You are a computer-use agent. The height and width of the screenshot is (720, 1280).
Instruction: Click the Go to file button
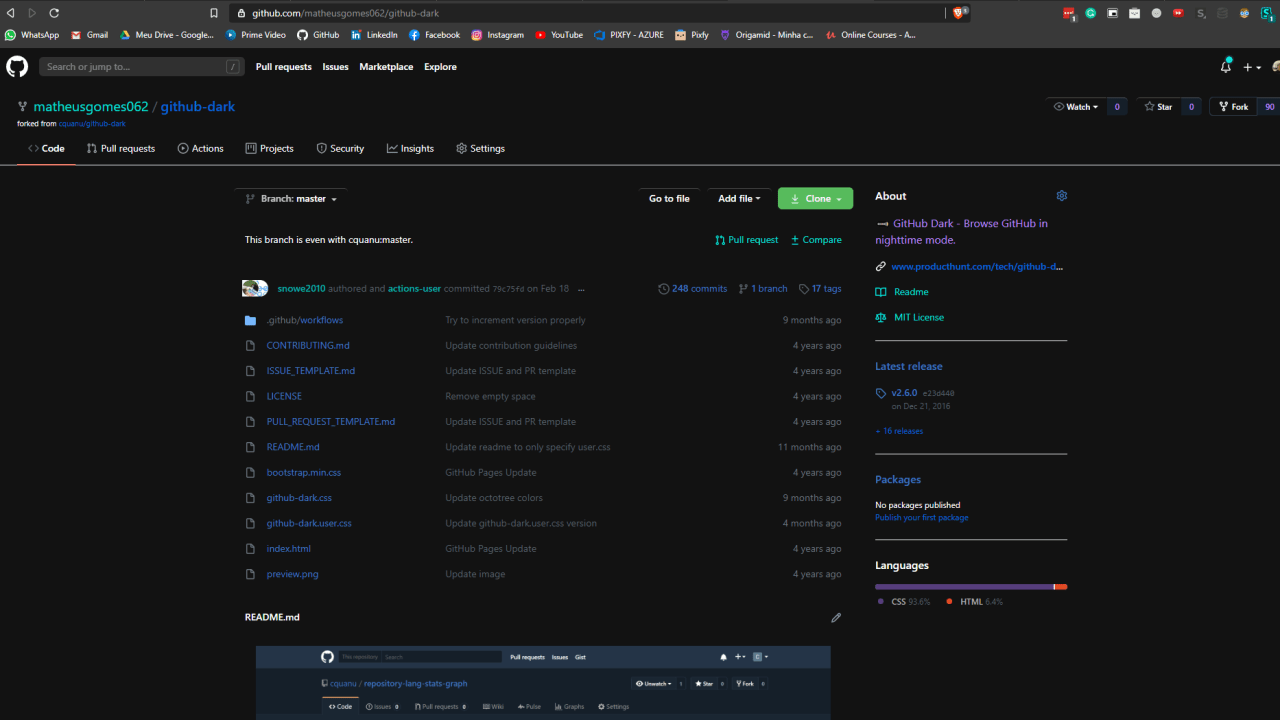pos(669,199)
